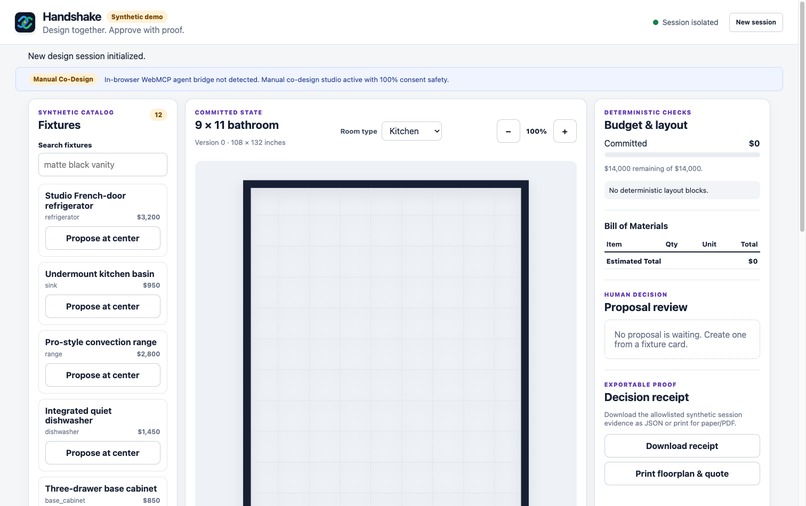Propose Undermount kitchen basin at center
Viewport: 806px width, 506px height.
pyautogui.click(x=103, y=306)
